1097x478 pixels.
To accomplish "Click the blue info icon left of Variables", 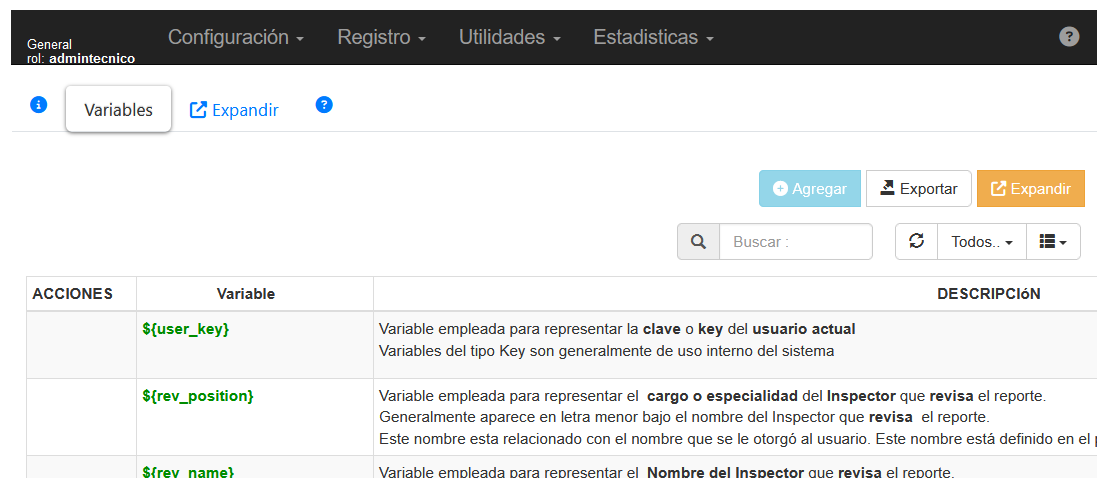I will tap(39, 105).
